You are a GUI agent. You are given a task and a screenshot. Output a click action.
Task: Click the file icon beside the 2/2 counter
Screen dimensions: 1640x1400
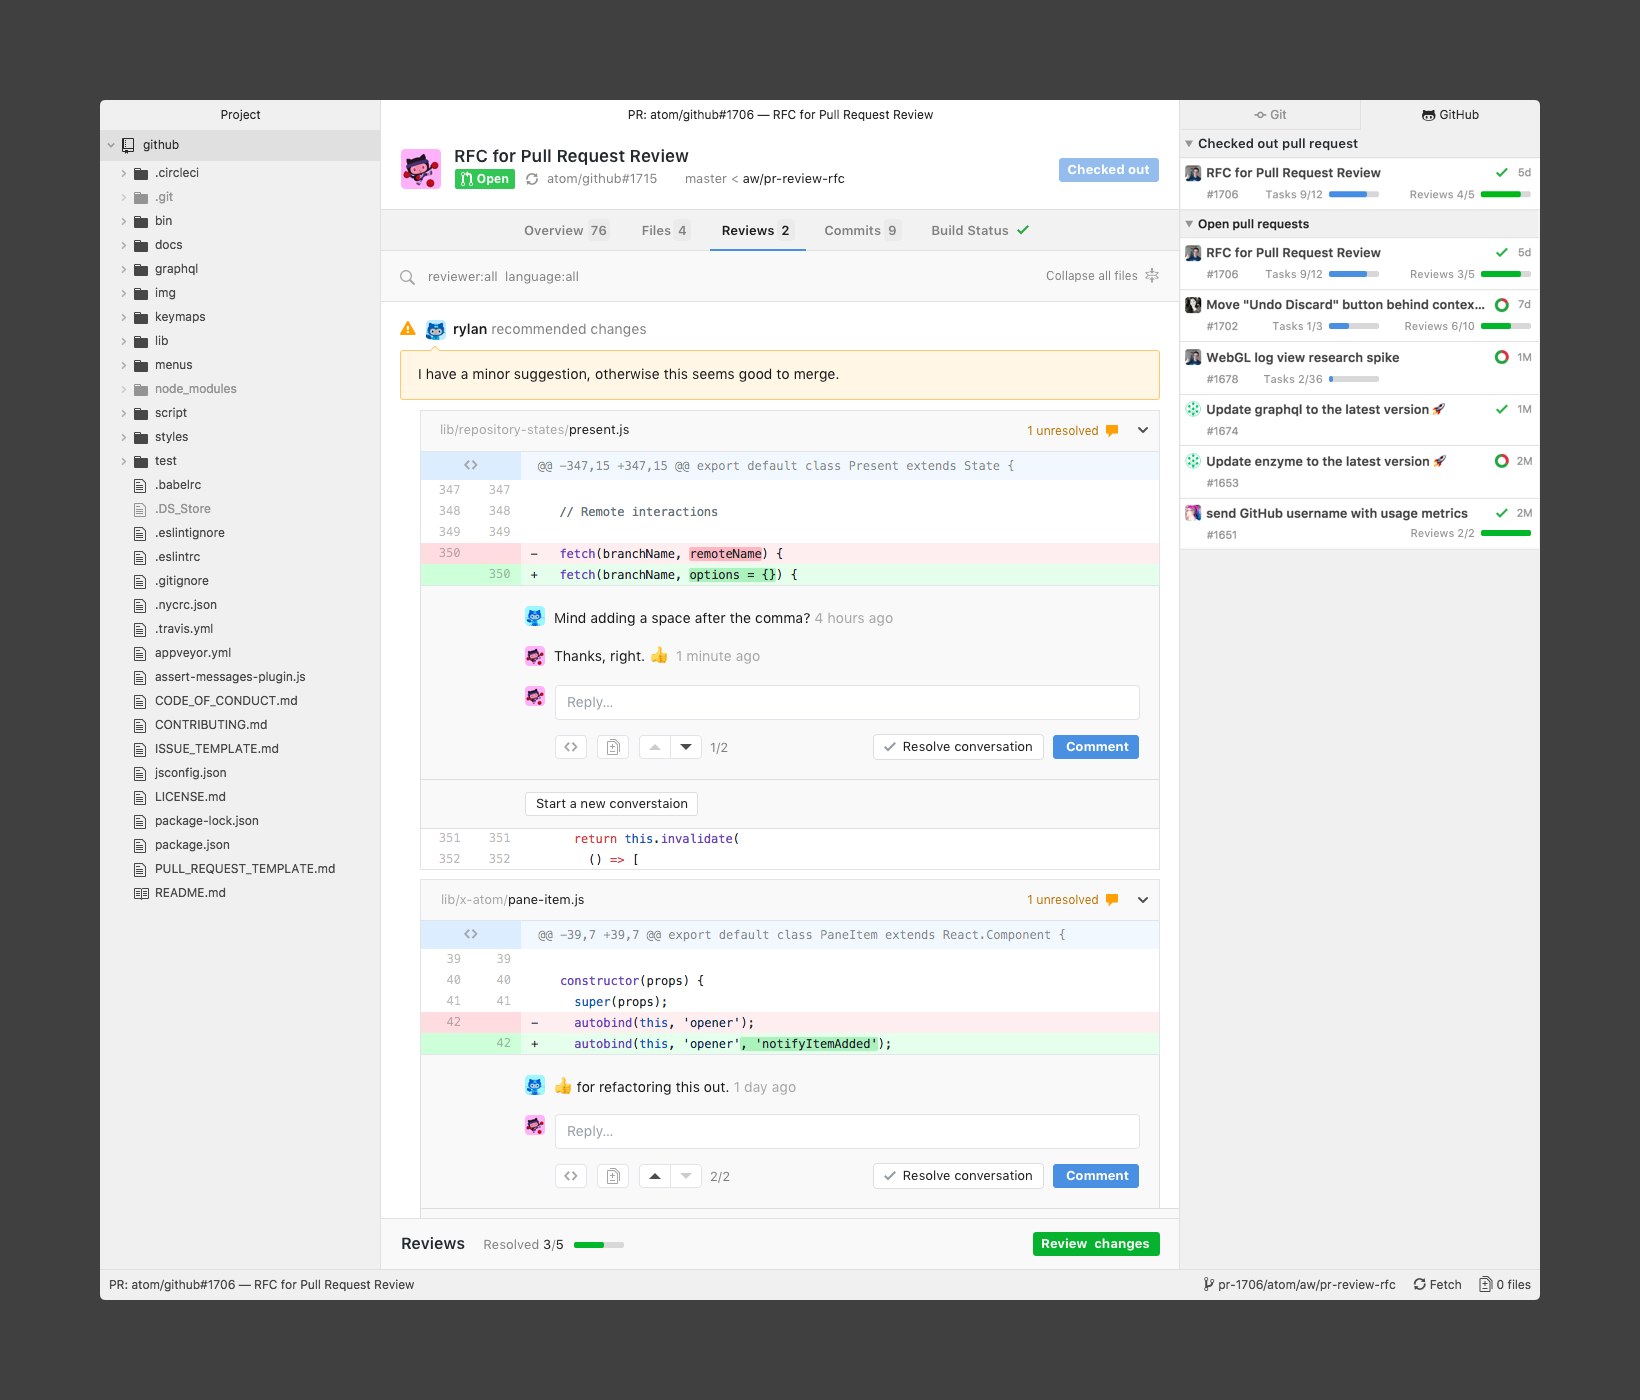613,1176
